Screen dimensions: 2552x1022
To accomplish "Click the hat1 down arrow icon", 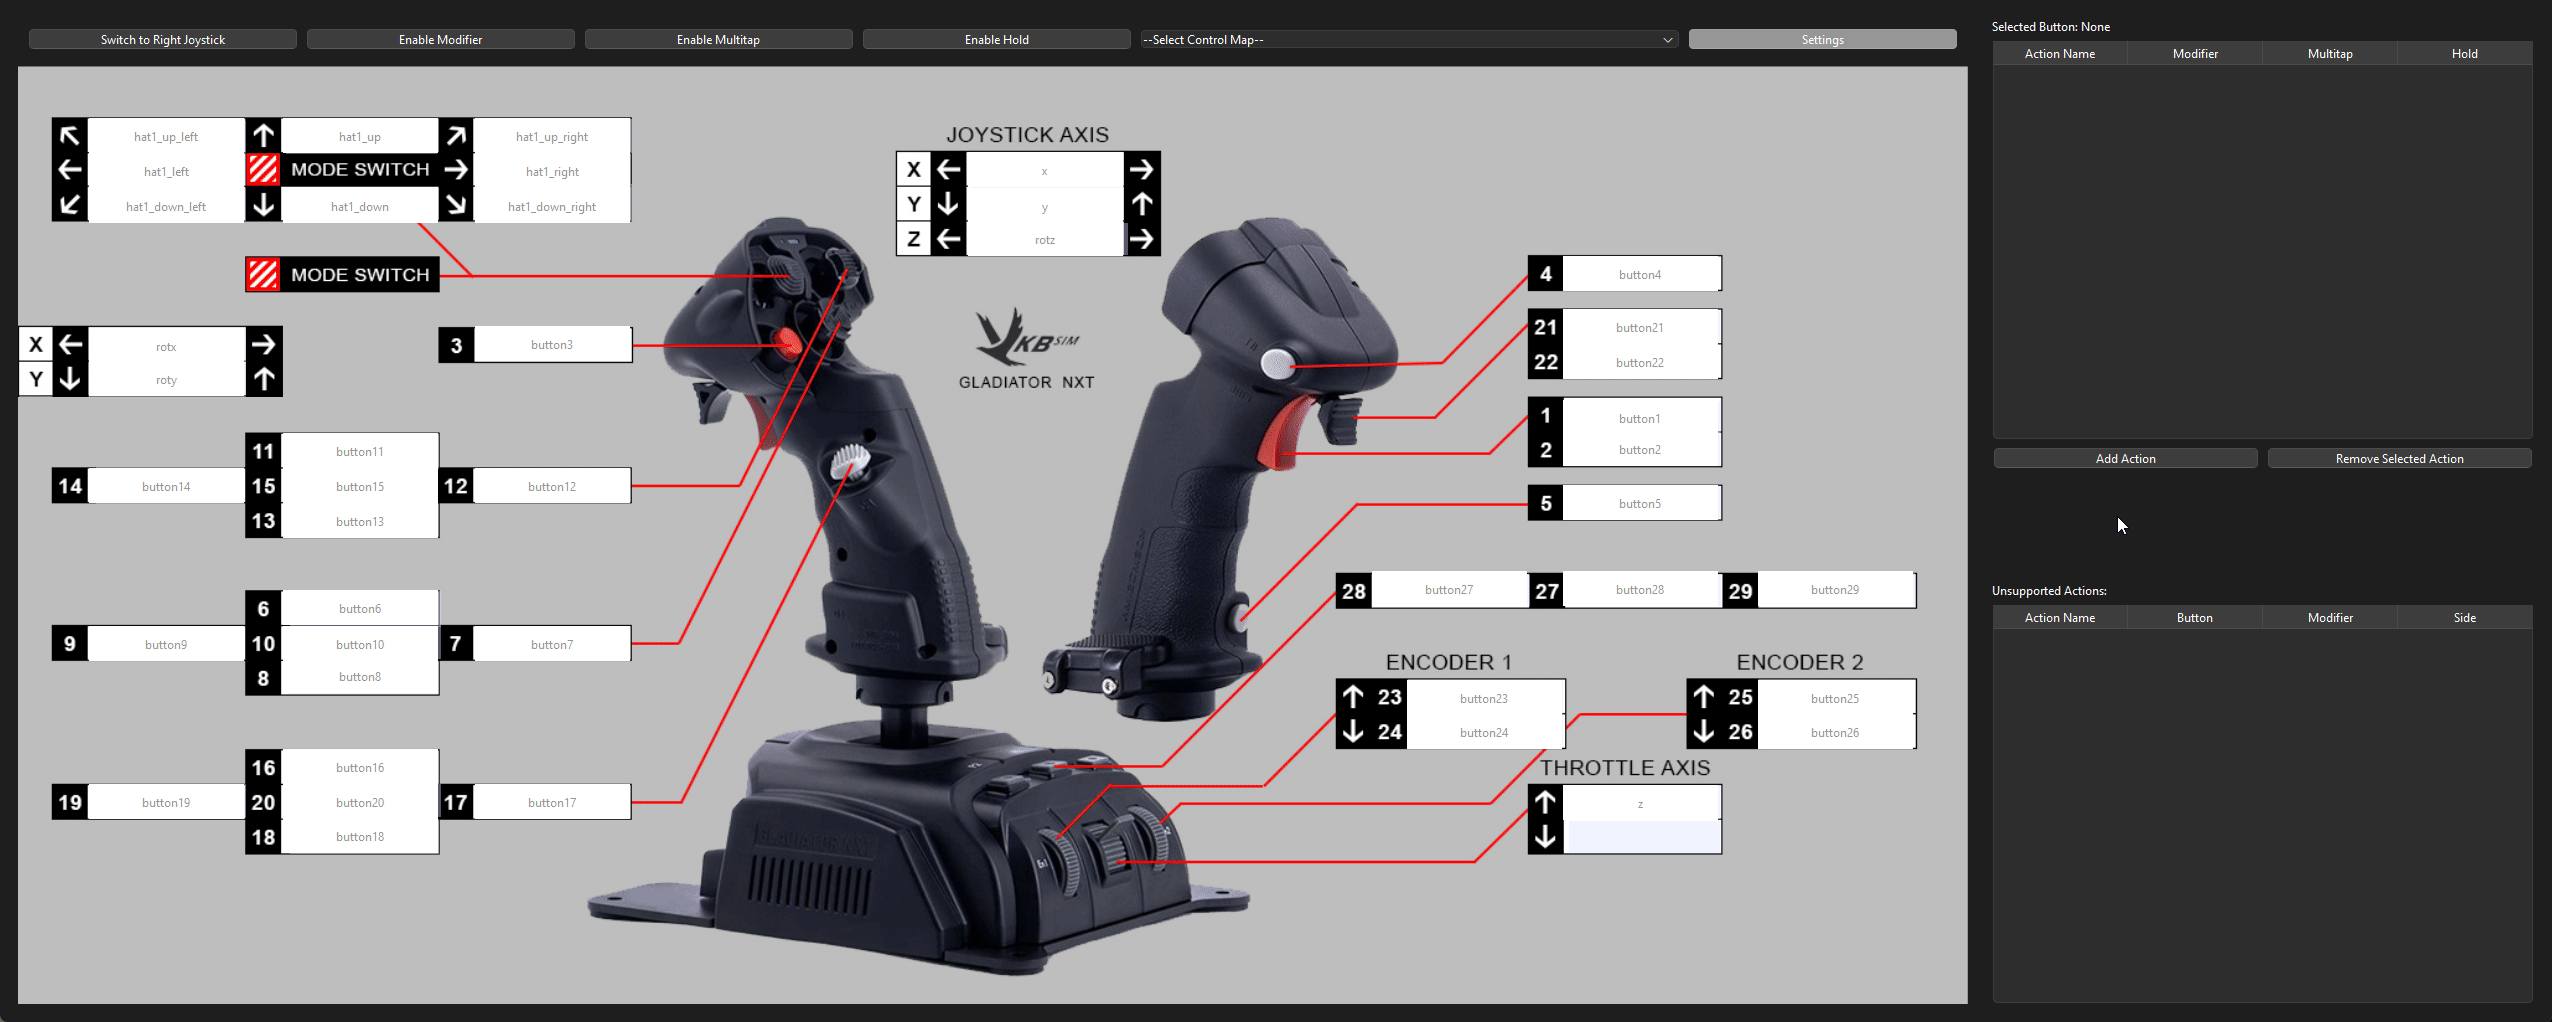I will click(263, 205).
